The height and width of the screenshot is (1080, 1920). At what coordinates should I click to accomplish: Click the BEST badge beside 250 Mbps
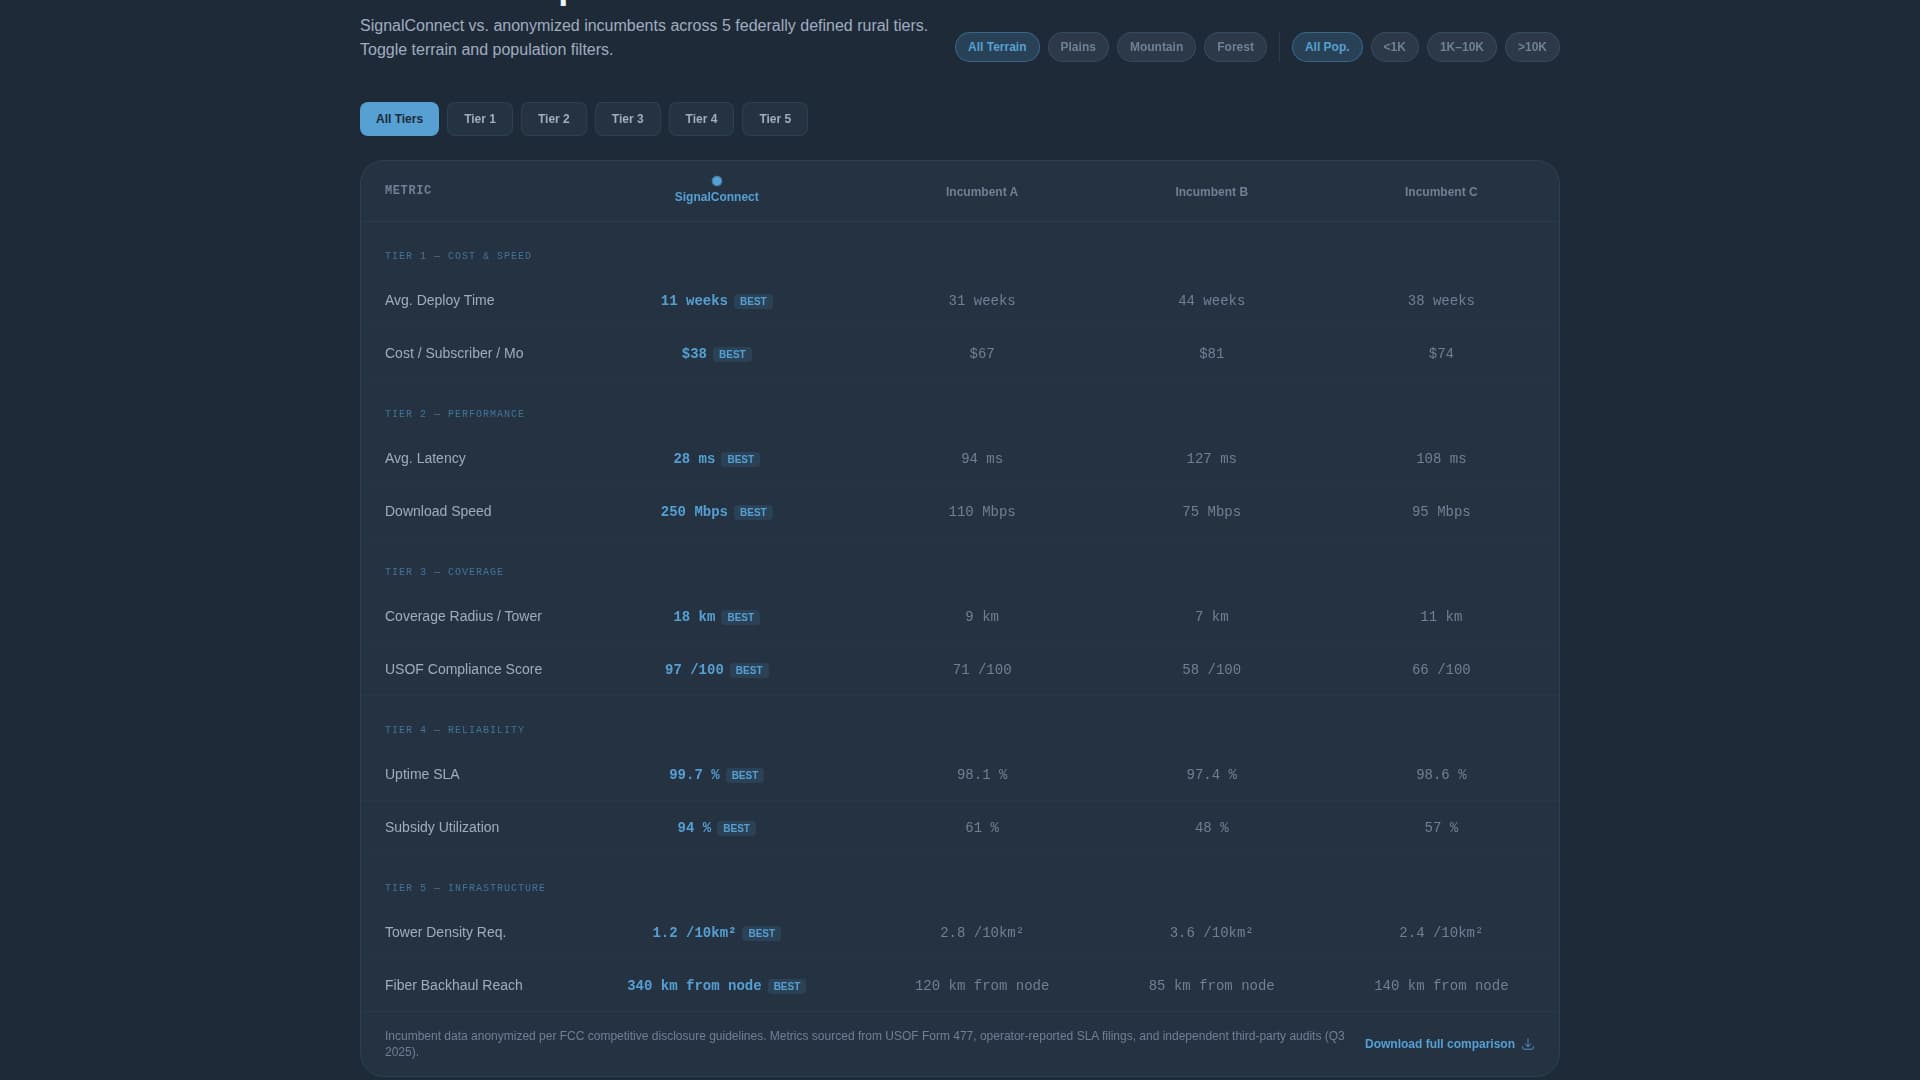(753, 512)
